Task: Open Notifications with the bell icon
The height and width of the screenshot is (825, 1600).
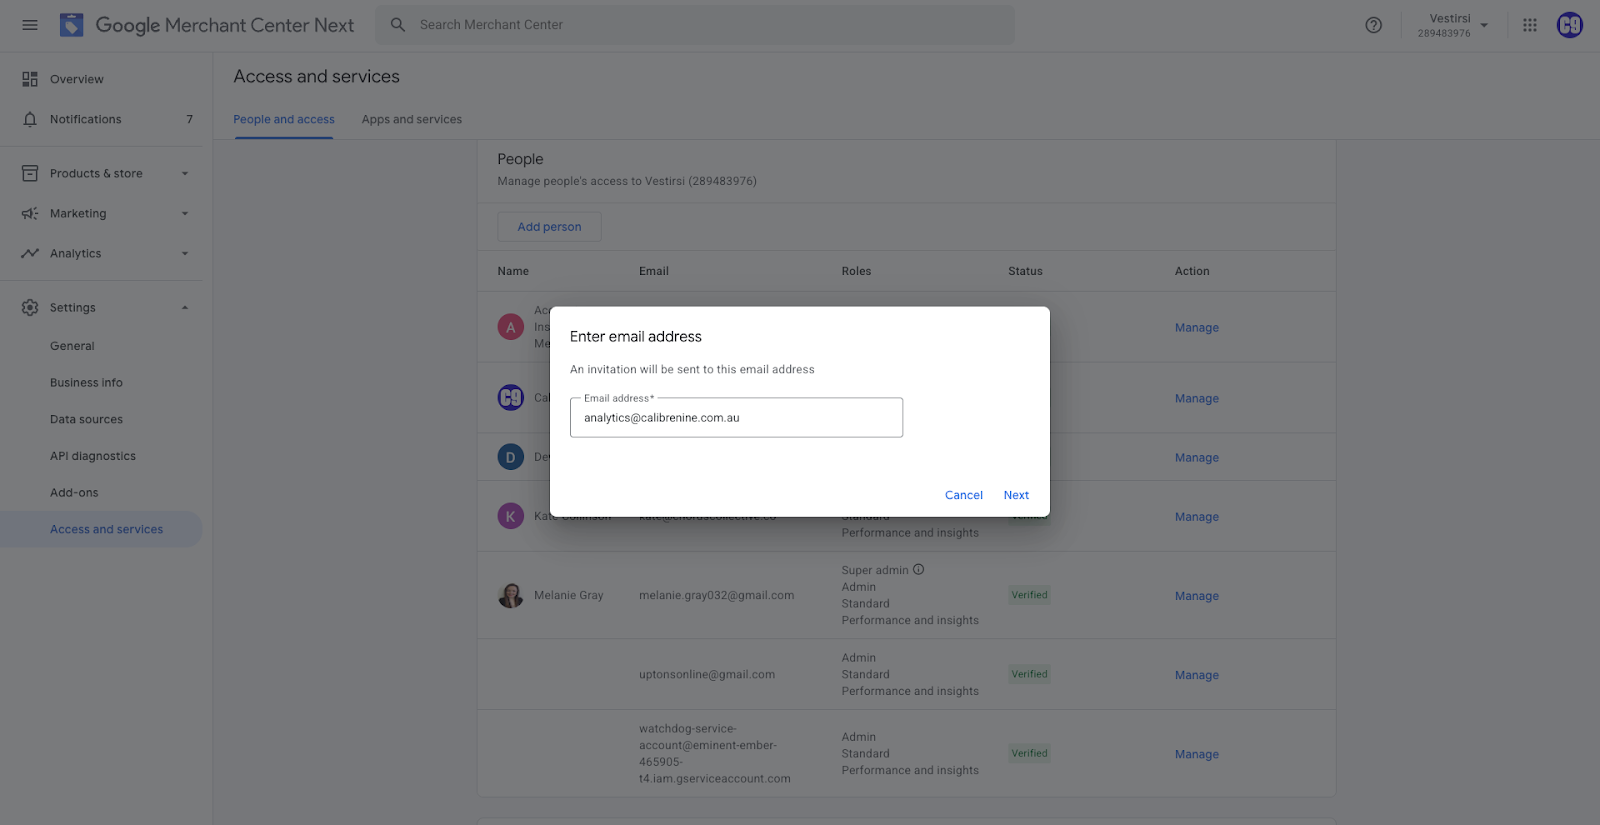Action: 30,120
